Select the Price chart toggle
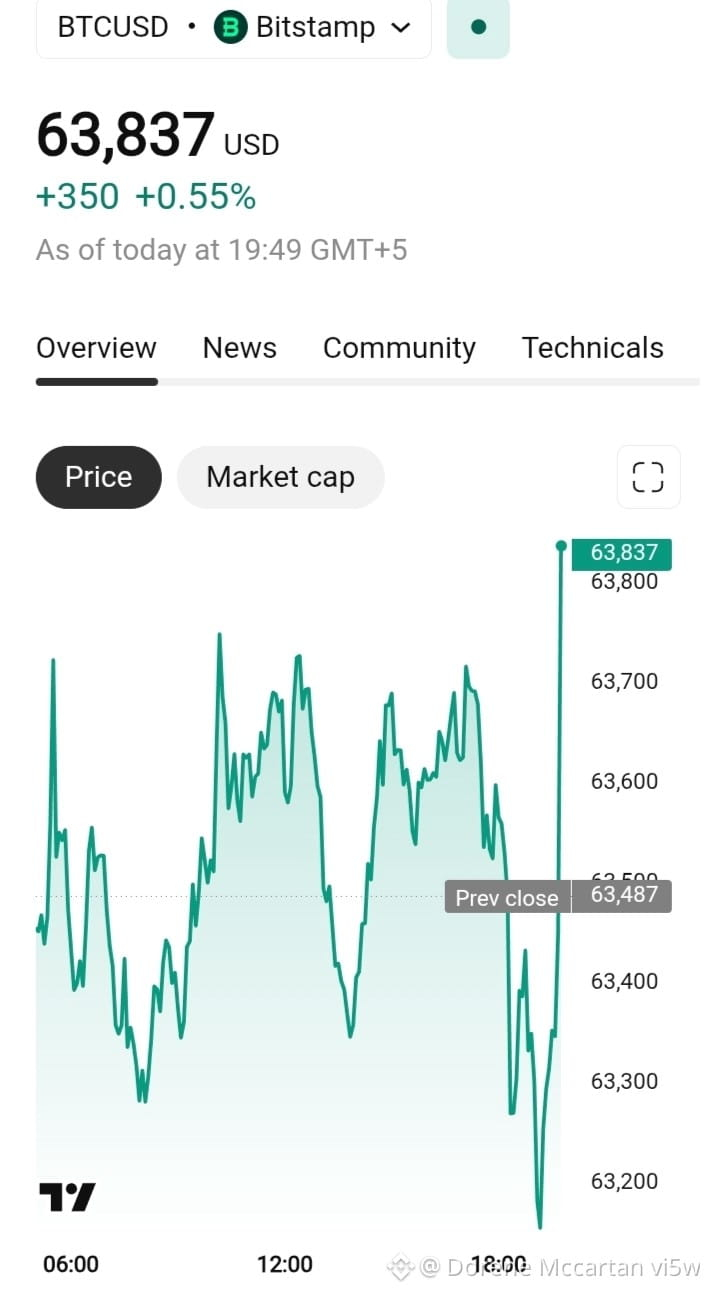The width and height of the screenshot is (708, 1292). click(98, 477)
